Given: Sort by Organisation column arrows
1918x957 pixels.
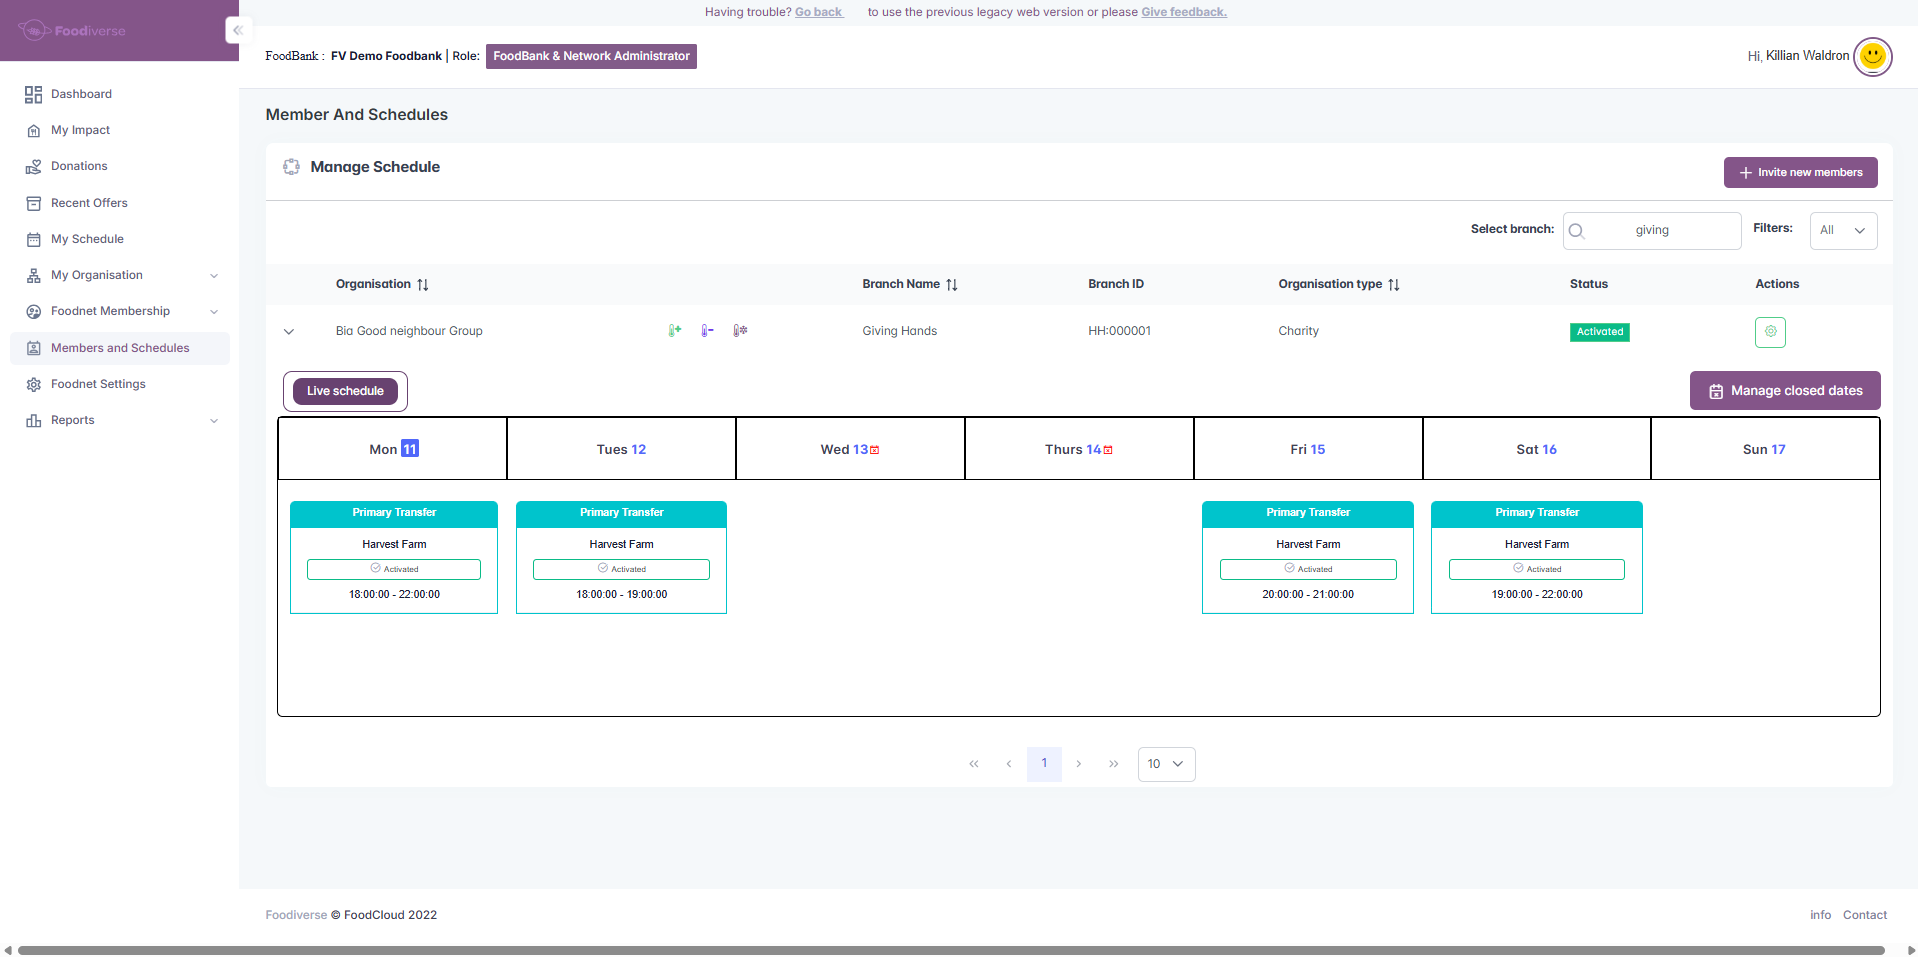Looking at the screenshot, I should 423,285.
